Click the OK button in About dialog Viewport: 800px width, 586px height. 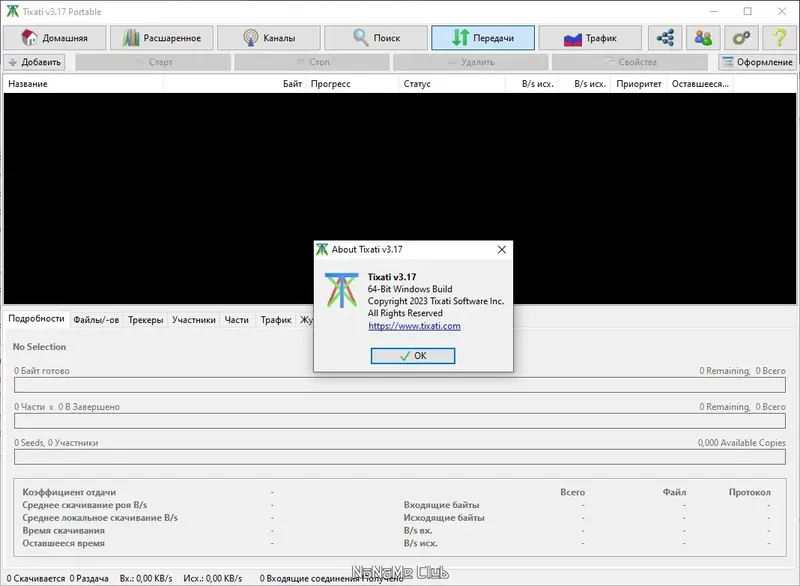[x=413, y=356]
